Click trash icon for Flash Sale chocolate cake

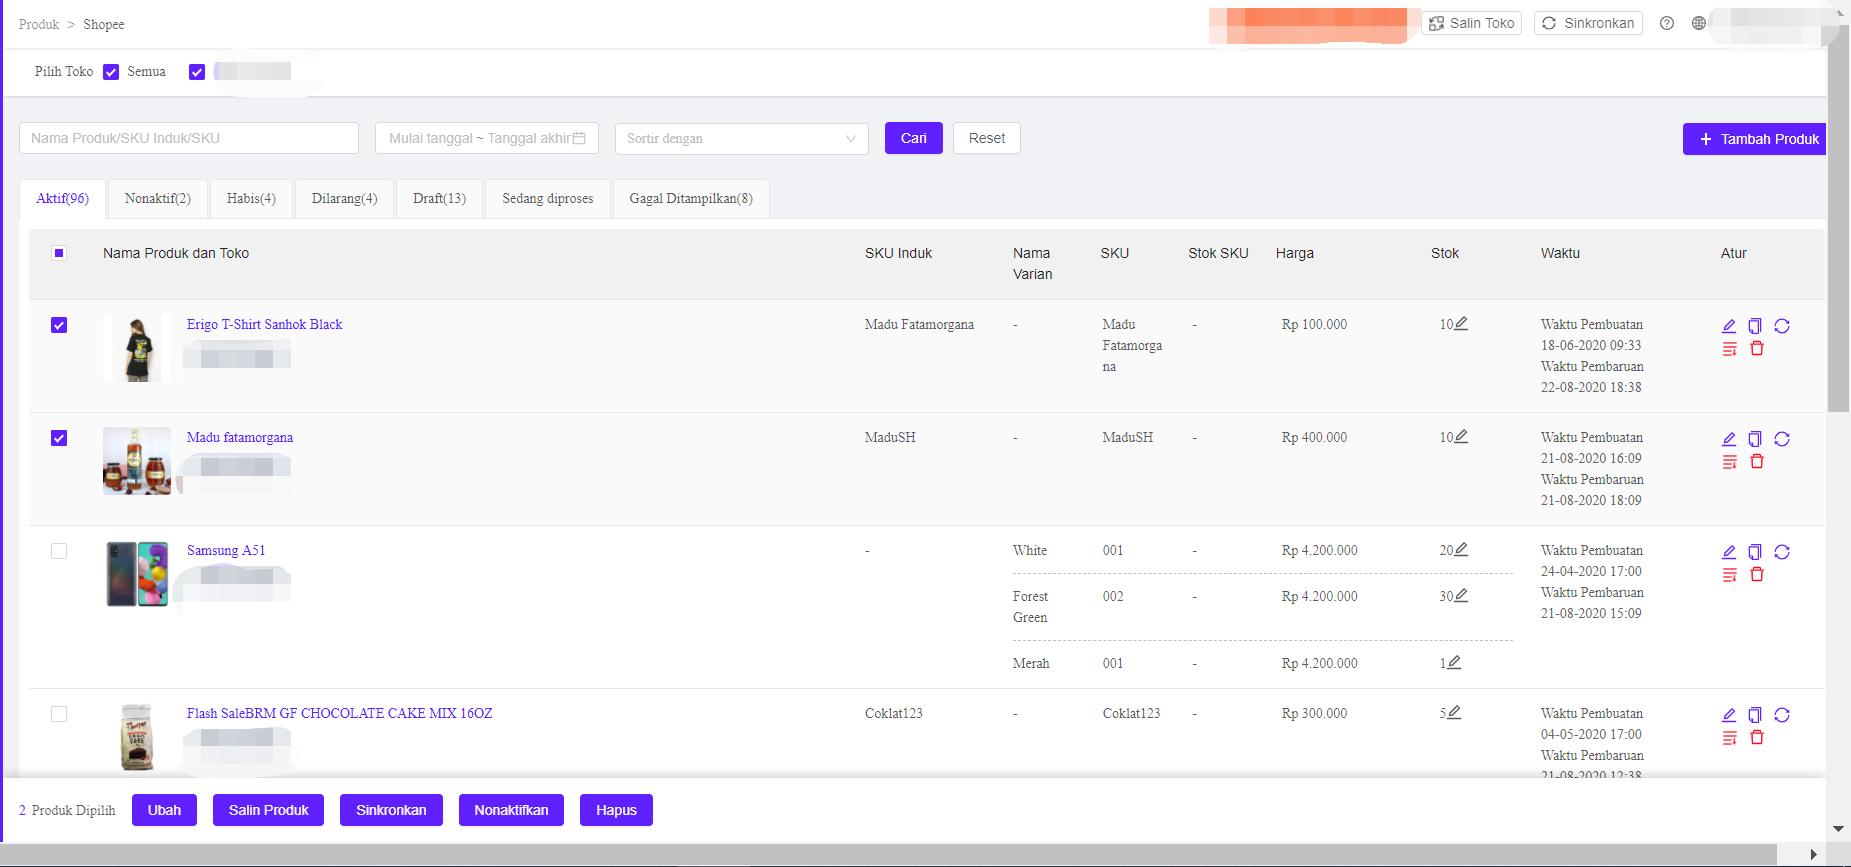coord(1757,738)
